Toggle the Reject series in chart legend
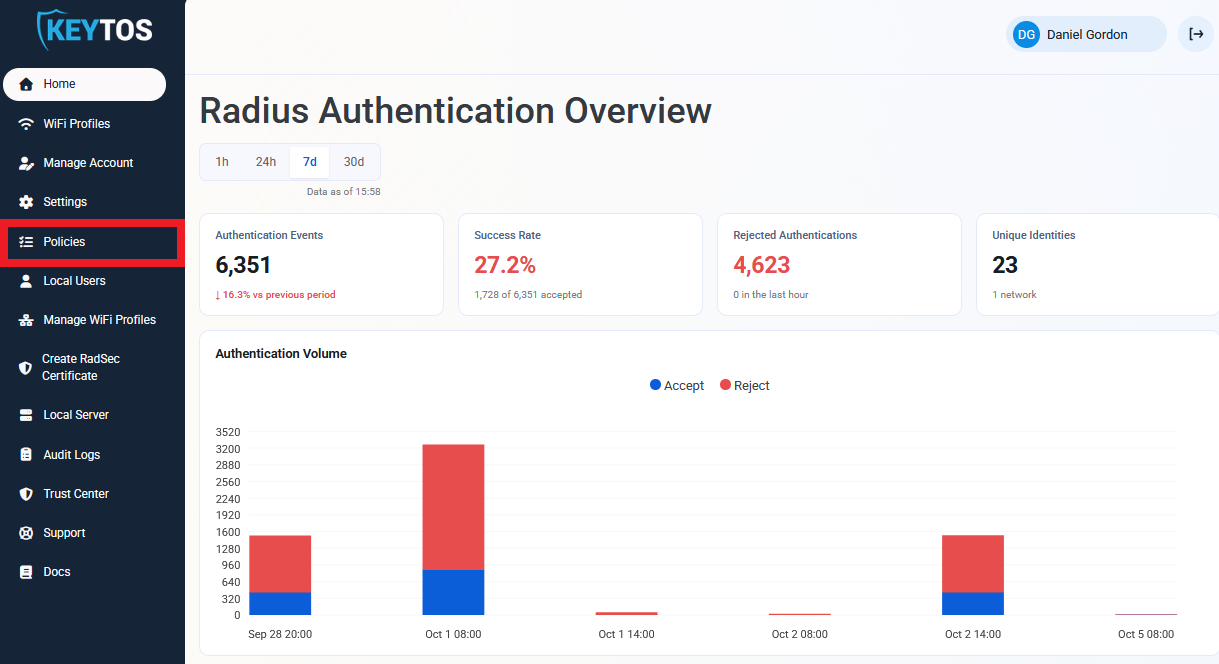 pyautogui.click(x=745, y=385)
